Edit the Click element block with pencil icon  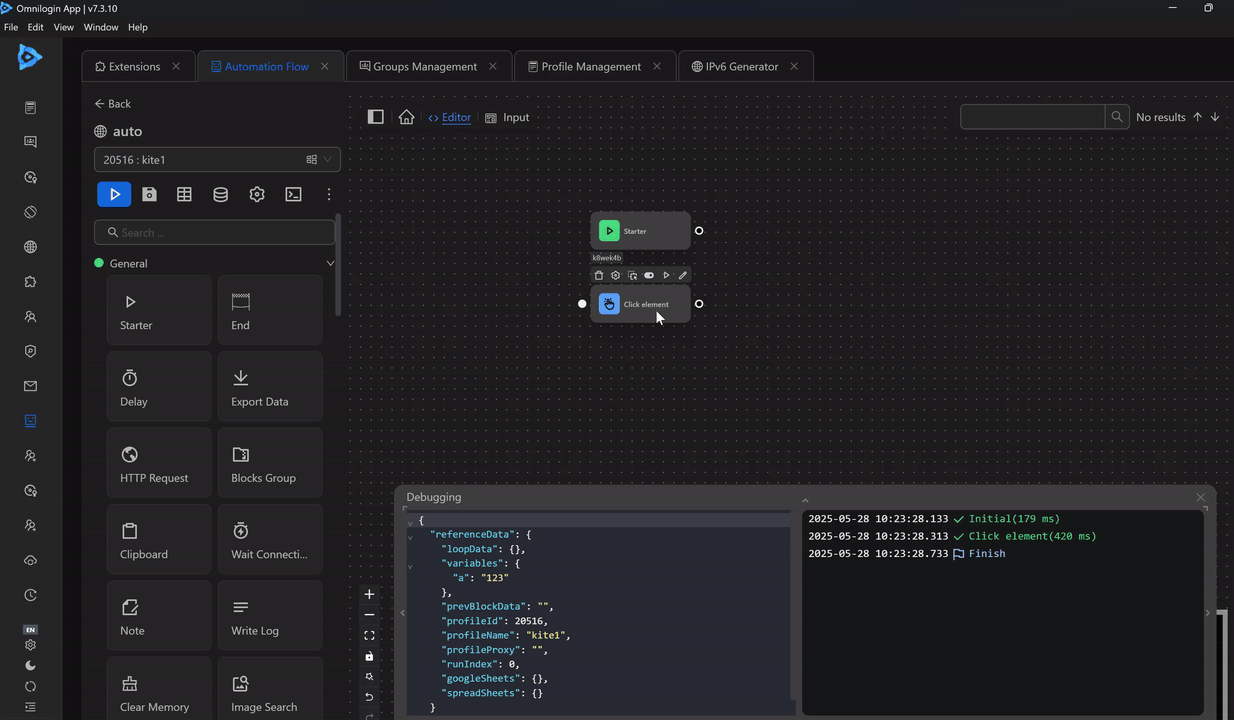(683, 275)
